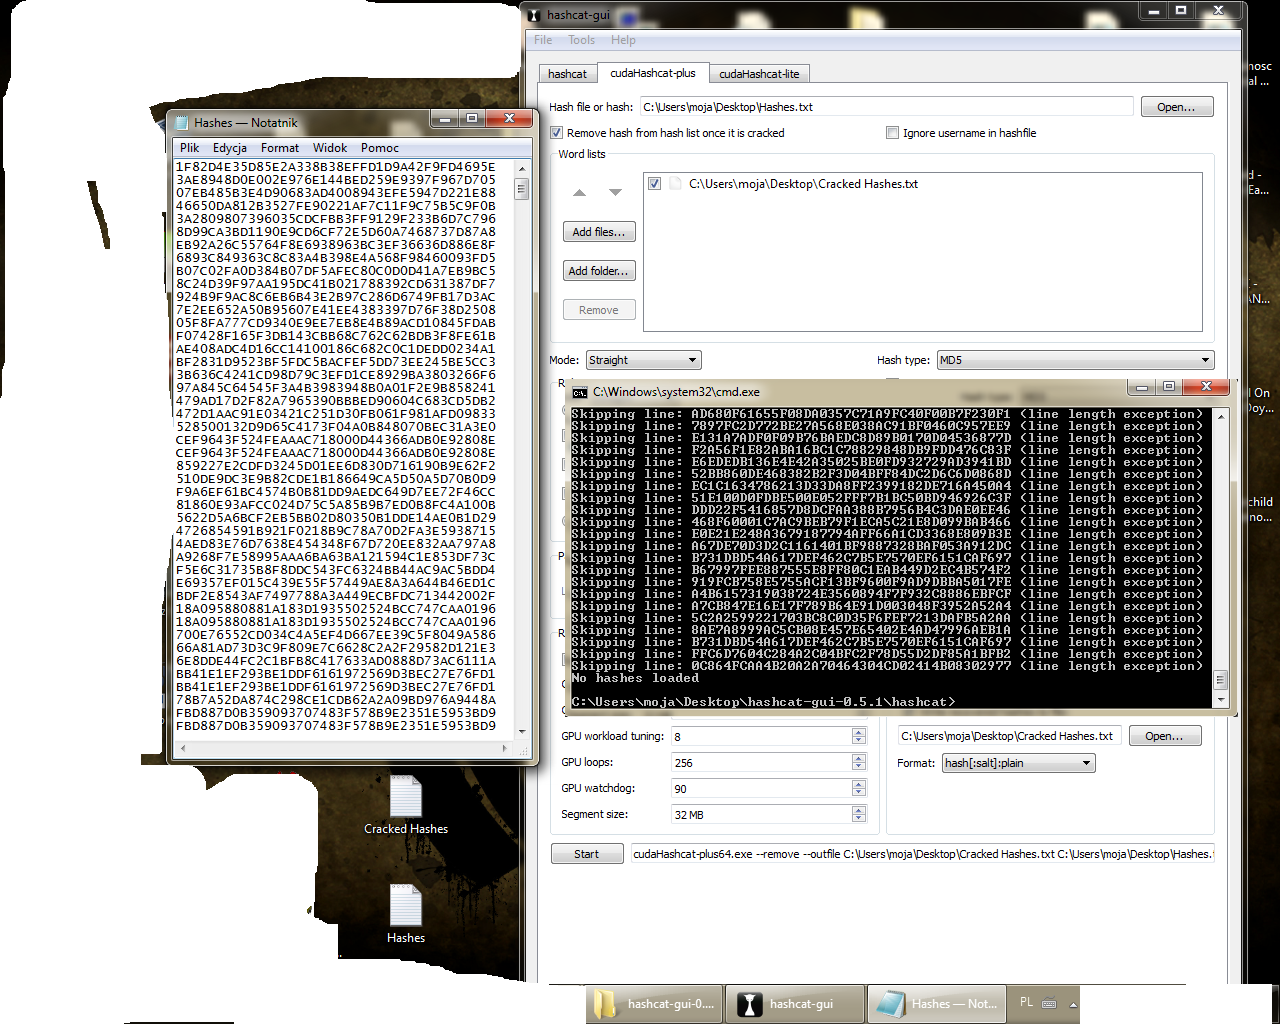Open the Plik menu in Notatnik

point(190,148)
